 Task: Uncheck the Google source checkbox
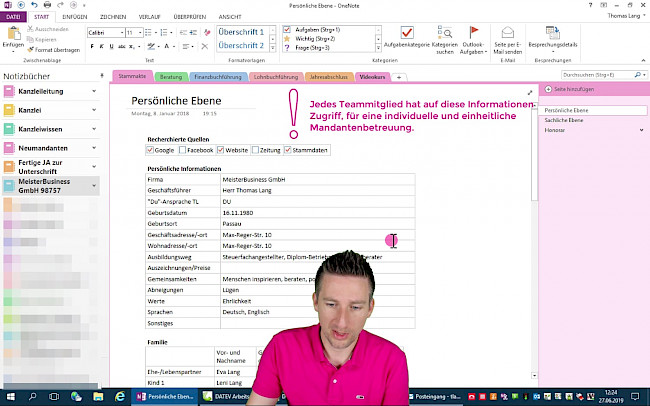[x=151, y=150]
